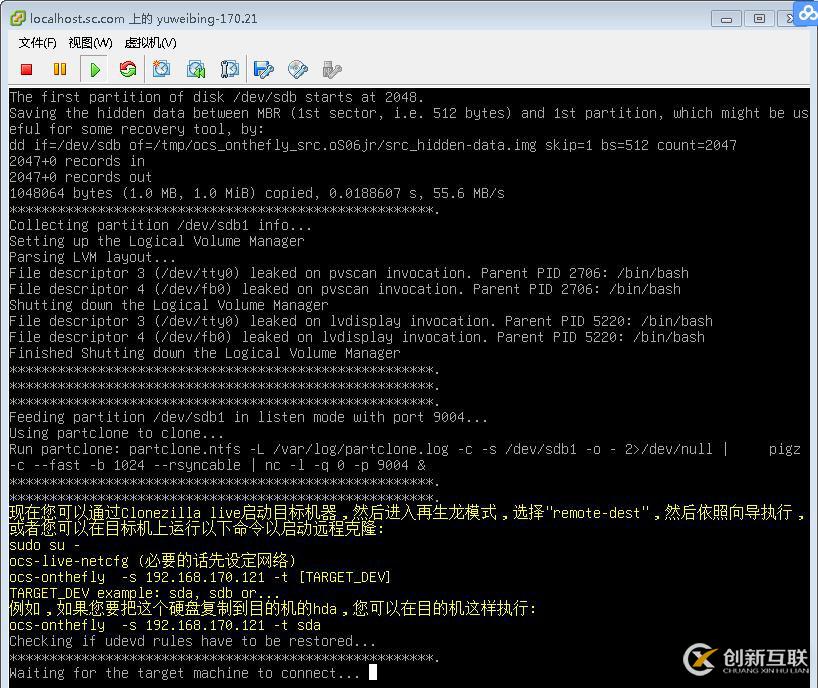Image resolution: width=818 pixels, height=688 pixels.
Task: Click the blue network logo in the title bar
Action: [x=806, y=13]
